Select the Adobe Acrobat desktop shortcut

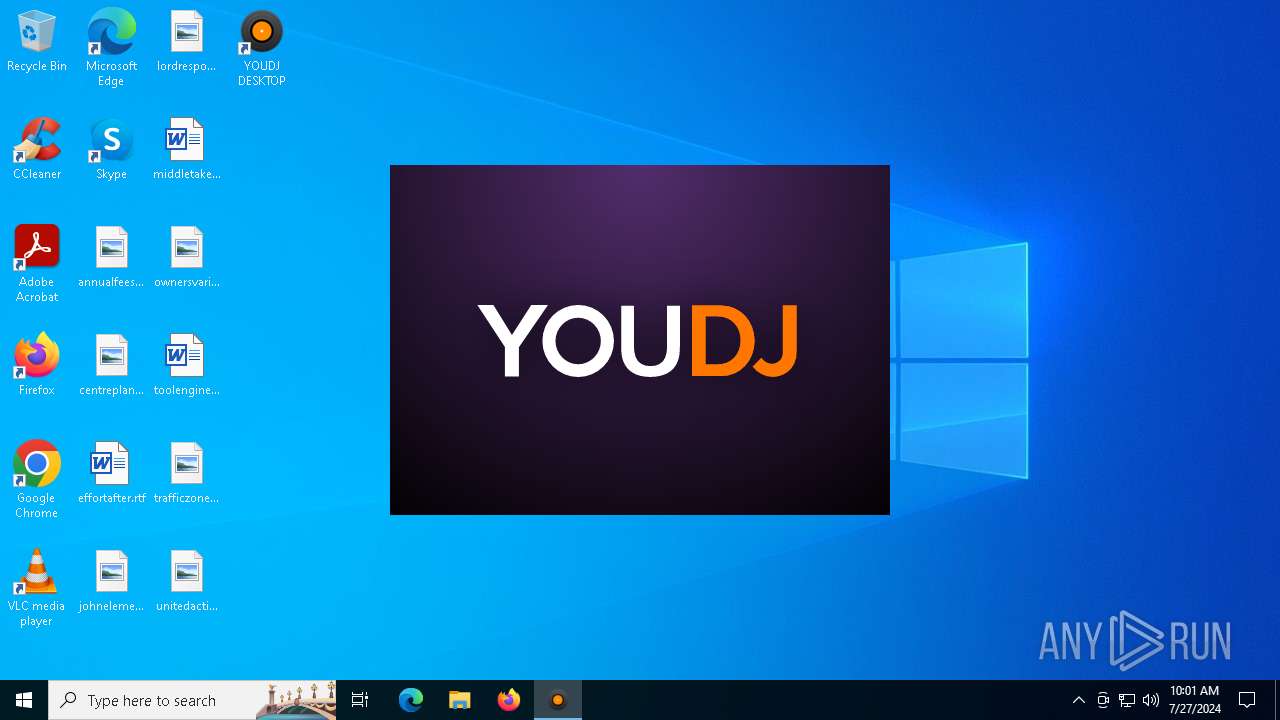coord(37,264)
